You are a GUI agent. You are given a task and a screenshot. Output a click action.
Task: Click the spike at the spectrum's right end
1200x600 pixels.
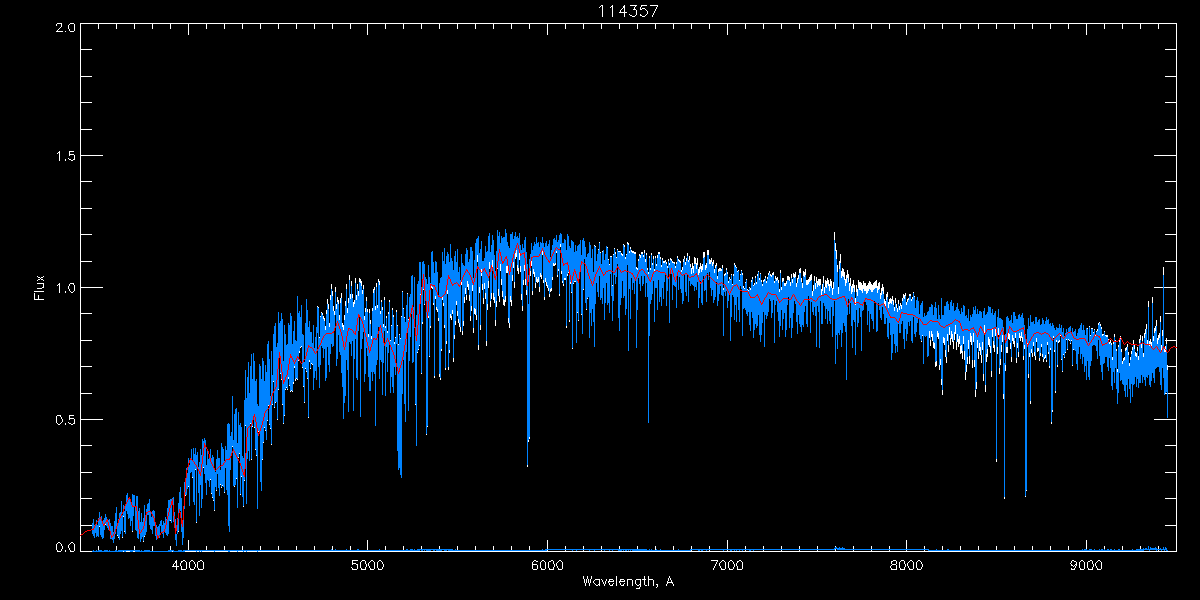(1163, 272)
